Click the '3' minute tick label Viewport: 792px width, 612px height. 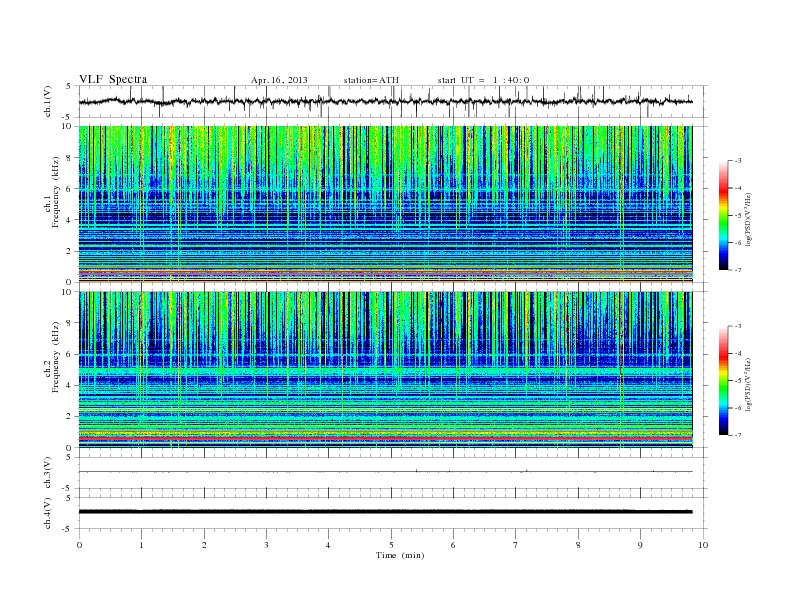pos(266,545)
